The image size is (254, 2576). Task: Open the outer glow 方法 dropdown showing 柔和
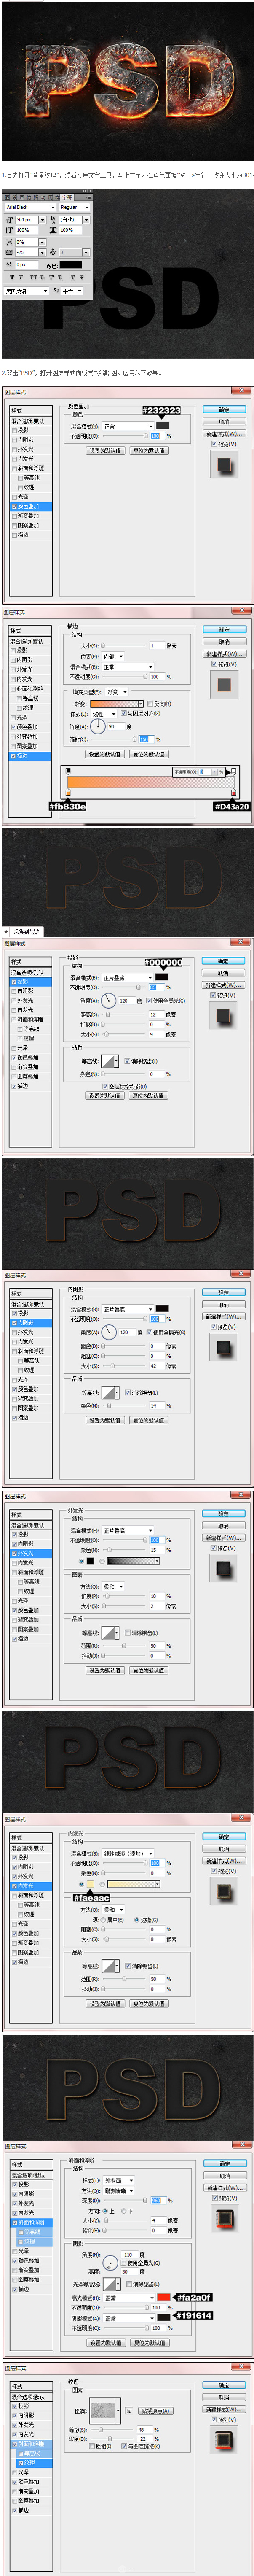[115, 1586]
